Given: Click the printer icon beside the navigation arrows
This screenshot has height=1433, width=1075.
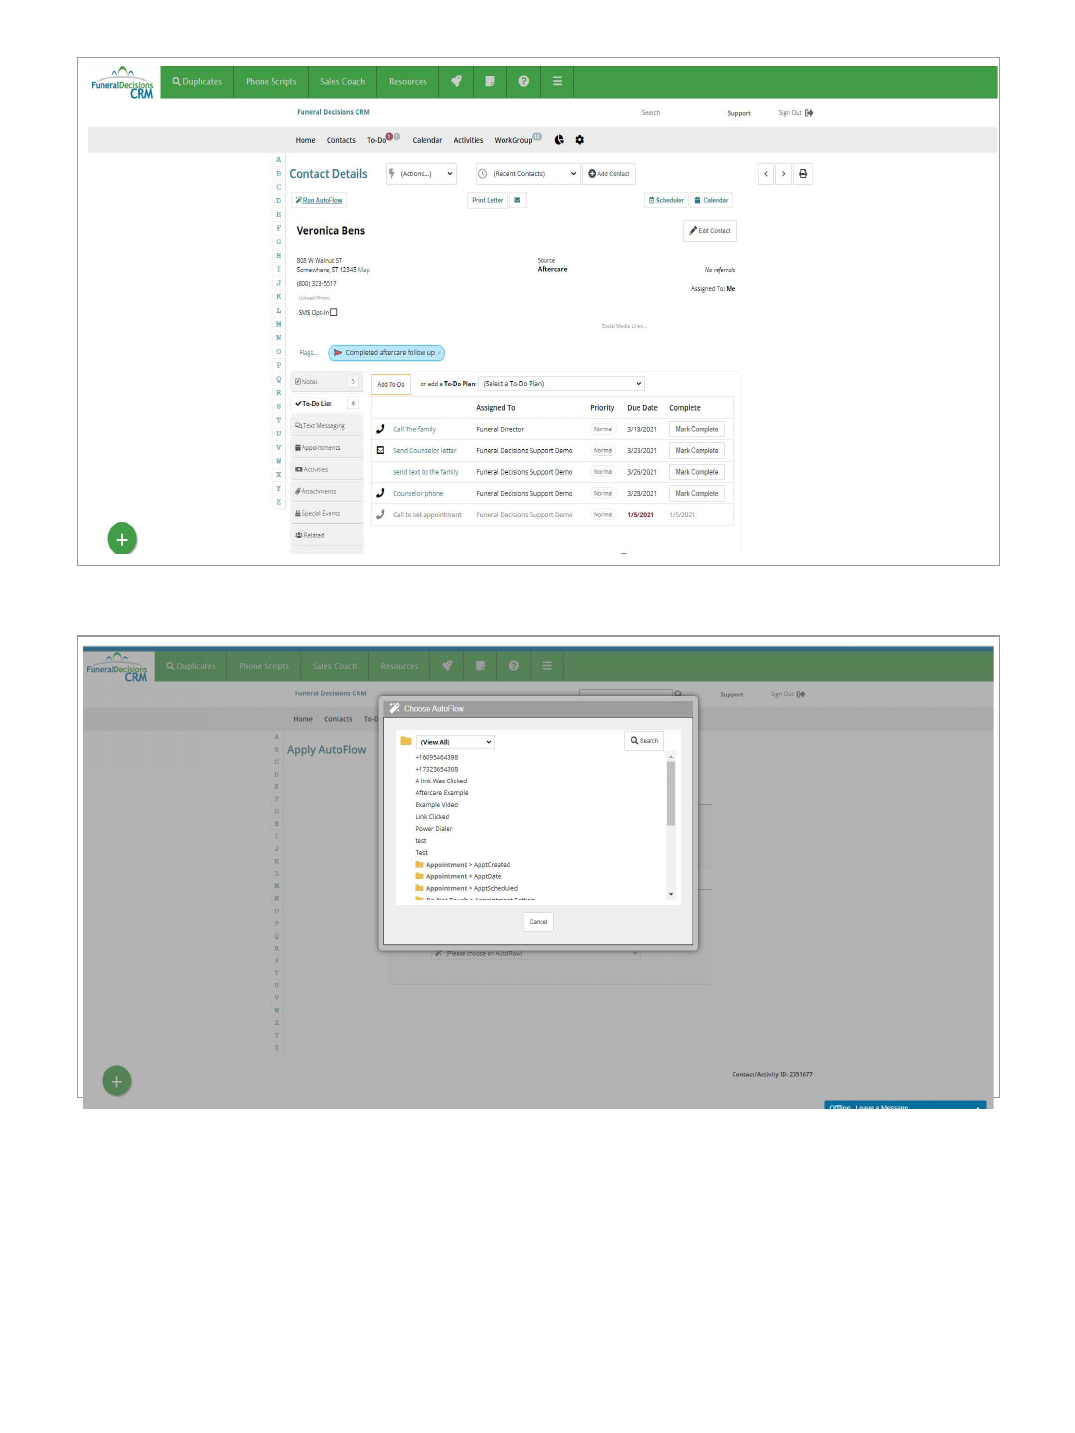Looking at the screenshot, I should (802, 174).
